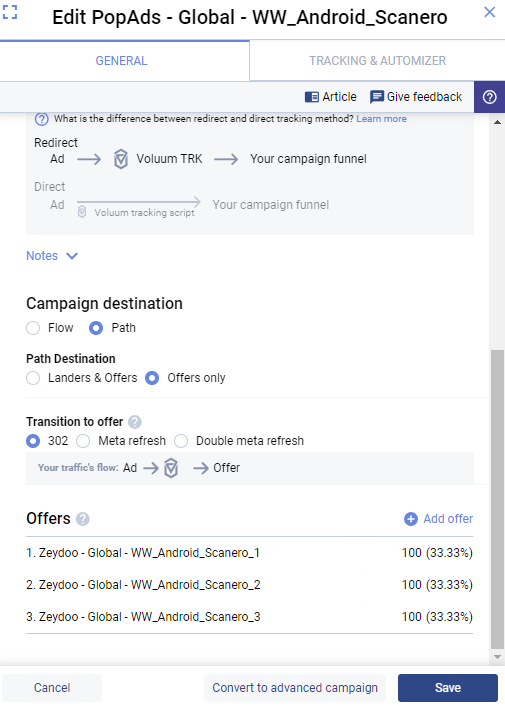
Task: Open the Learn more link
Action: [x=381, y=119]
